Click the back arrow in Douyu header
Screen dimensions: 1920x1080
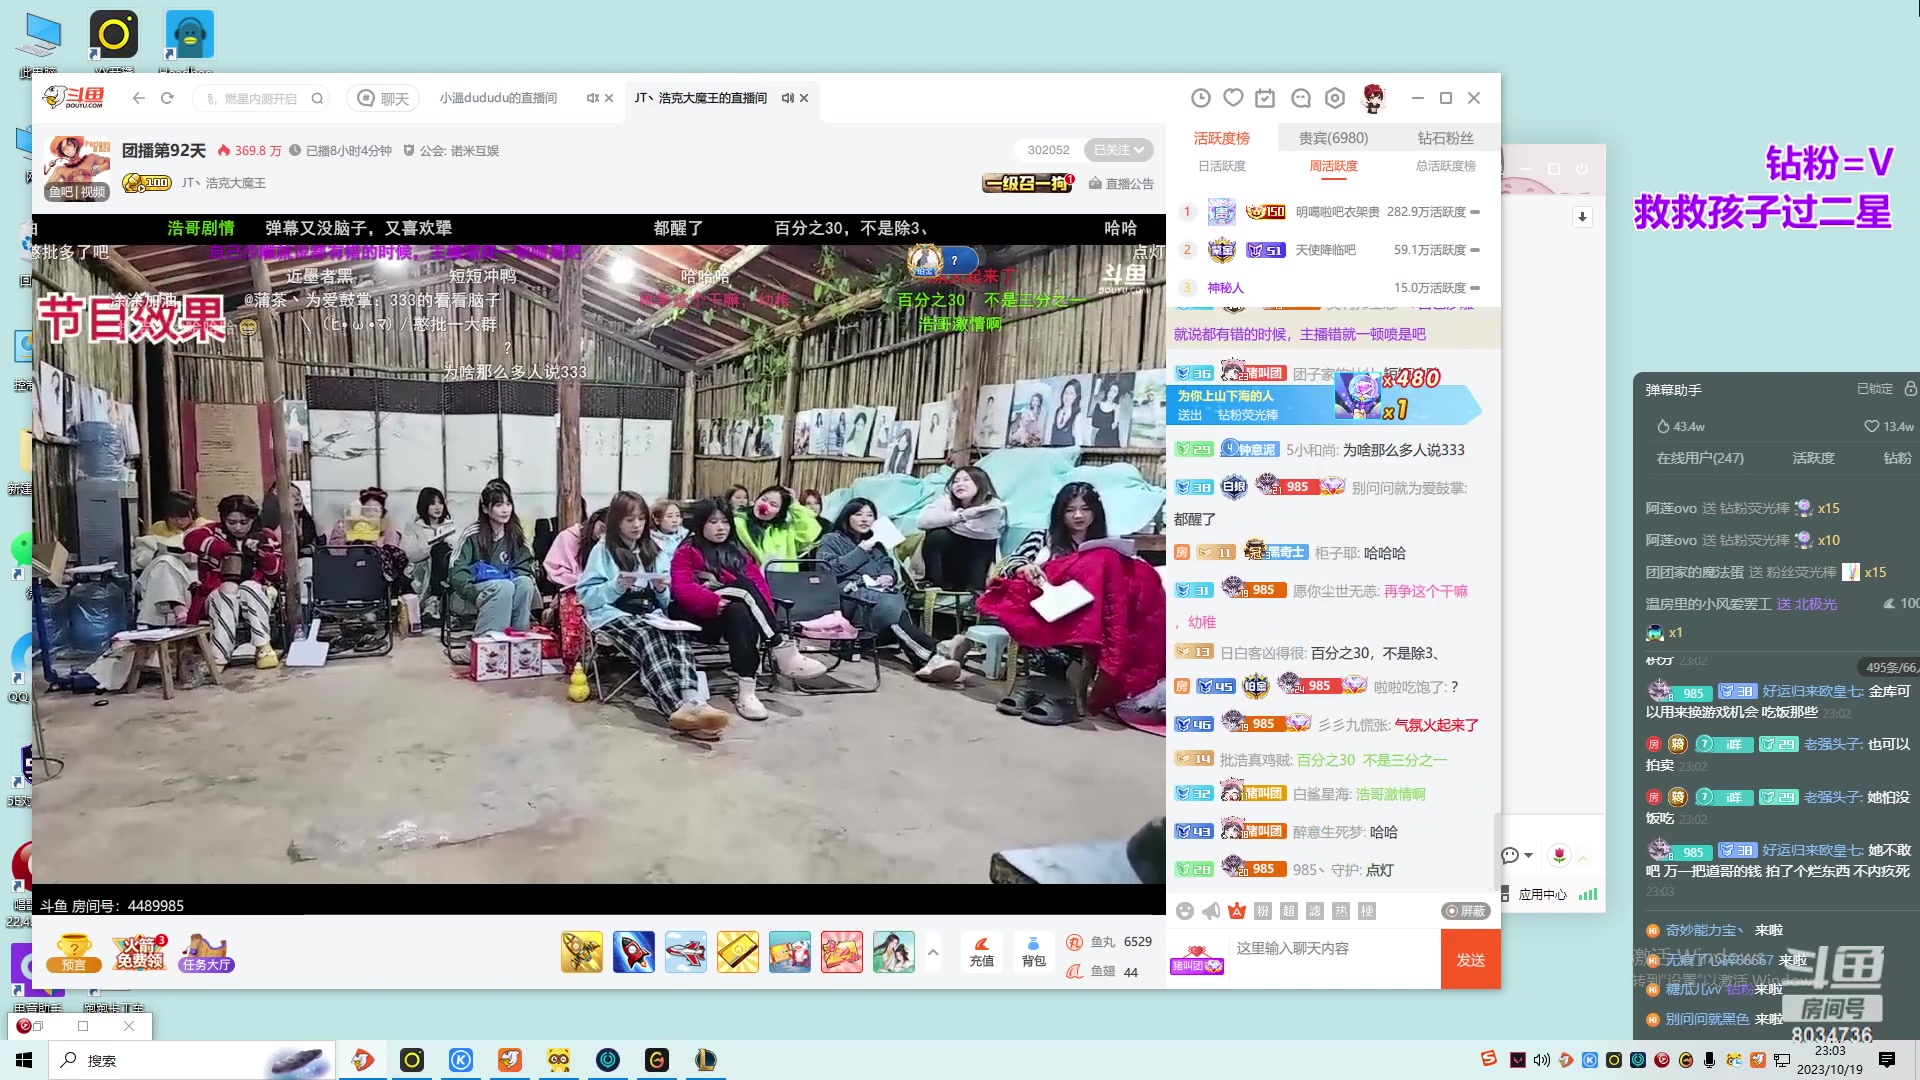139,98
